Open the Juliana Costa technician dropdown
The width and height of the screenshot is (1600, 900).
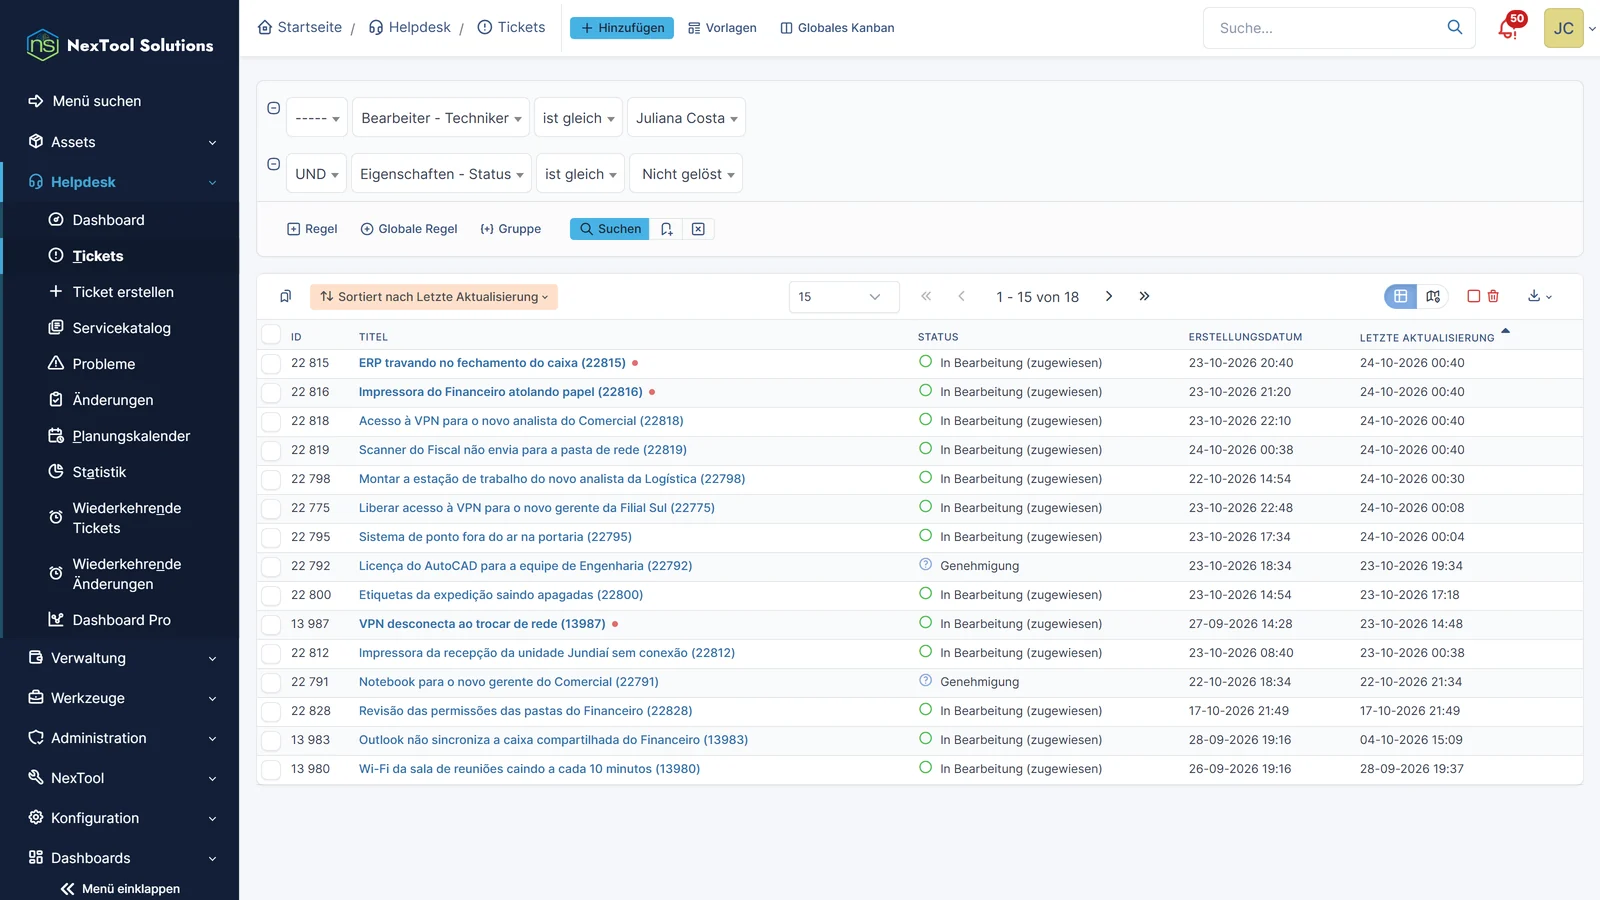point(686,118)
